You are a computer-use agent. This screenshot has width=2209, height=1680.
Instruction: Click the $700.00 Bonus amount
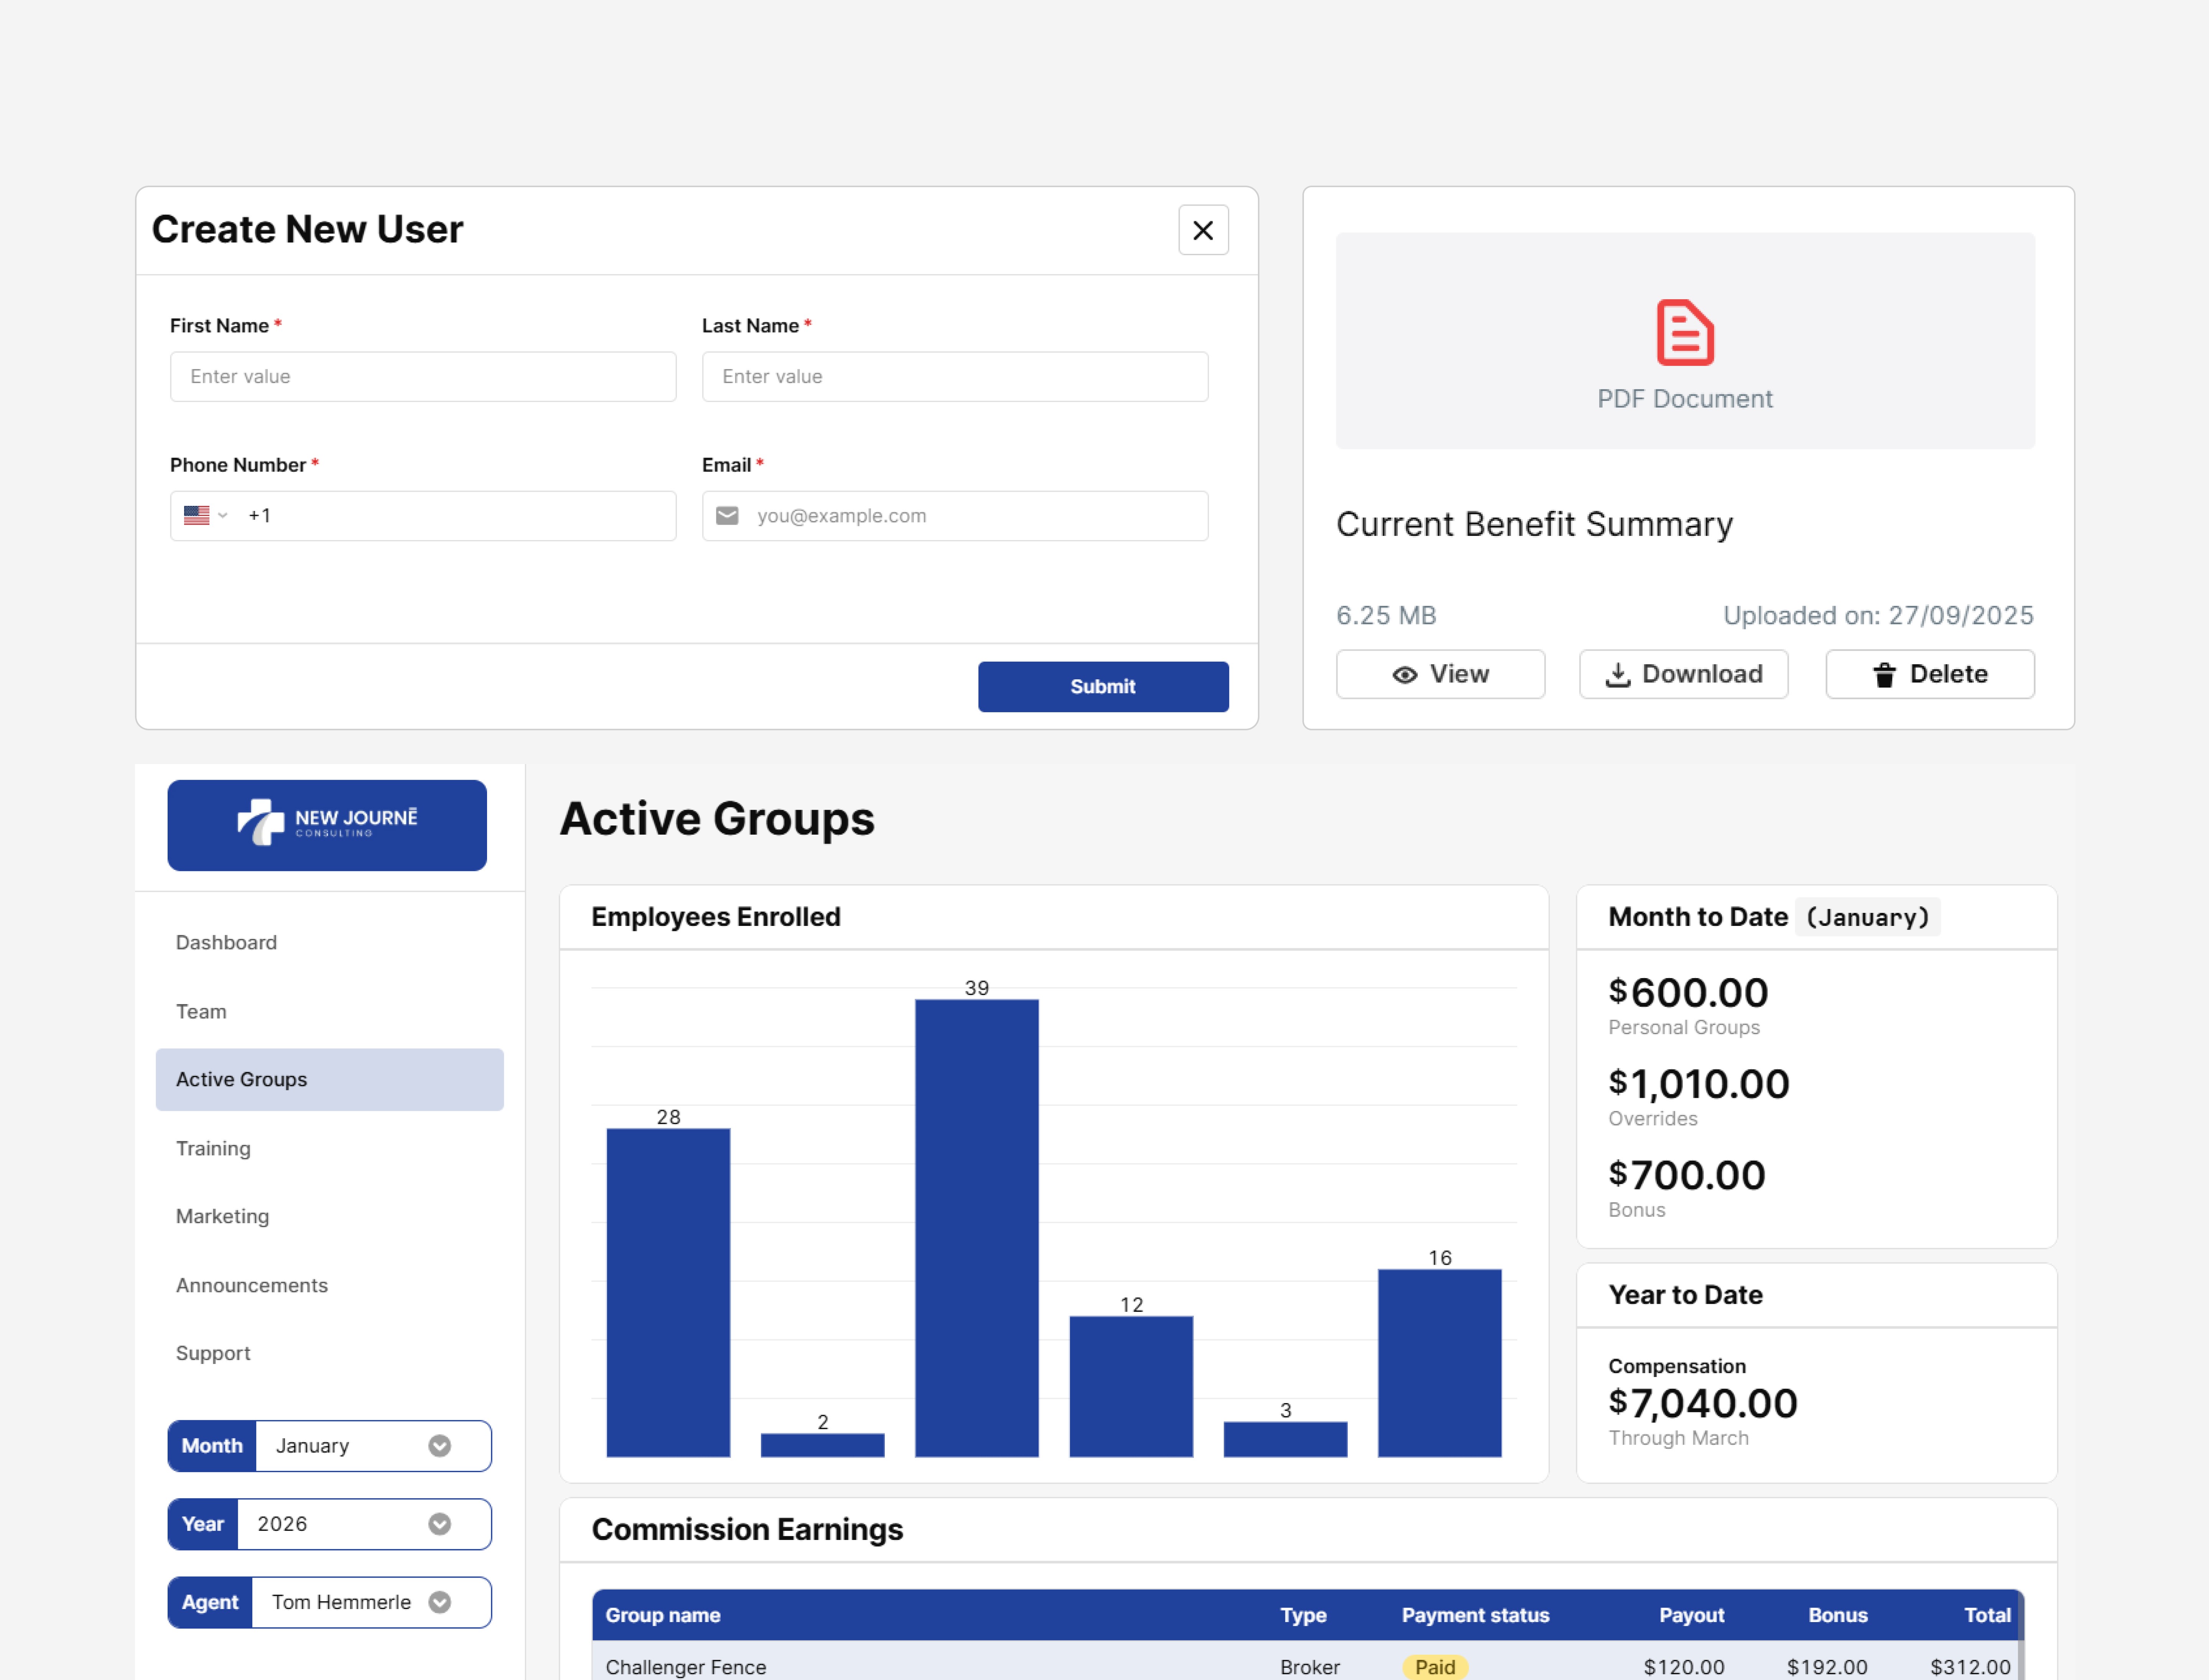[1687, 1174]
